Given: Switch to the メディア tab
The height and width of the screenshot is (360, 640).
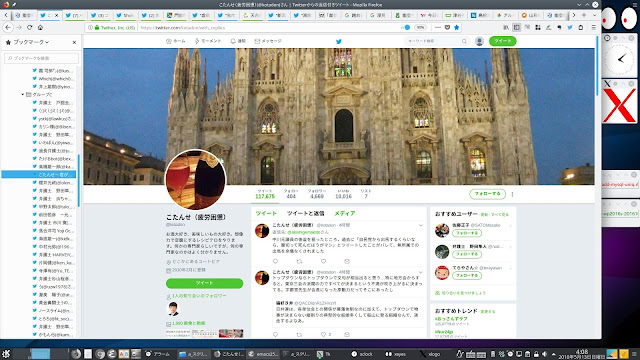Looking at the screenshot, I should 344,213.
